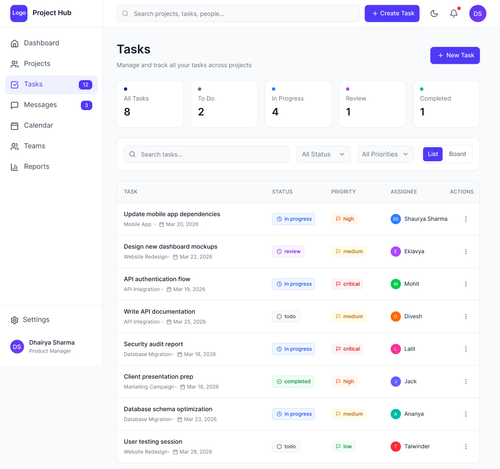
Task: Open three-dot actions for Database schema optimization
Action: pyautogui.click(x=466, y=414)
